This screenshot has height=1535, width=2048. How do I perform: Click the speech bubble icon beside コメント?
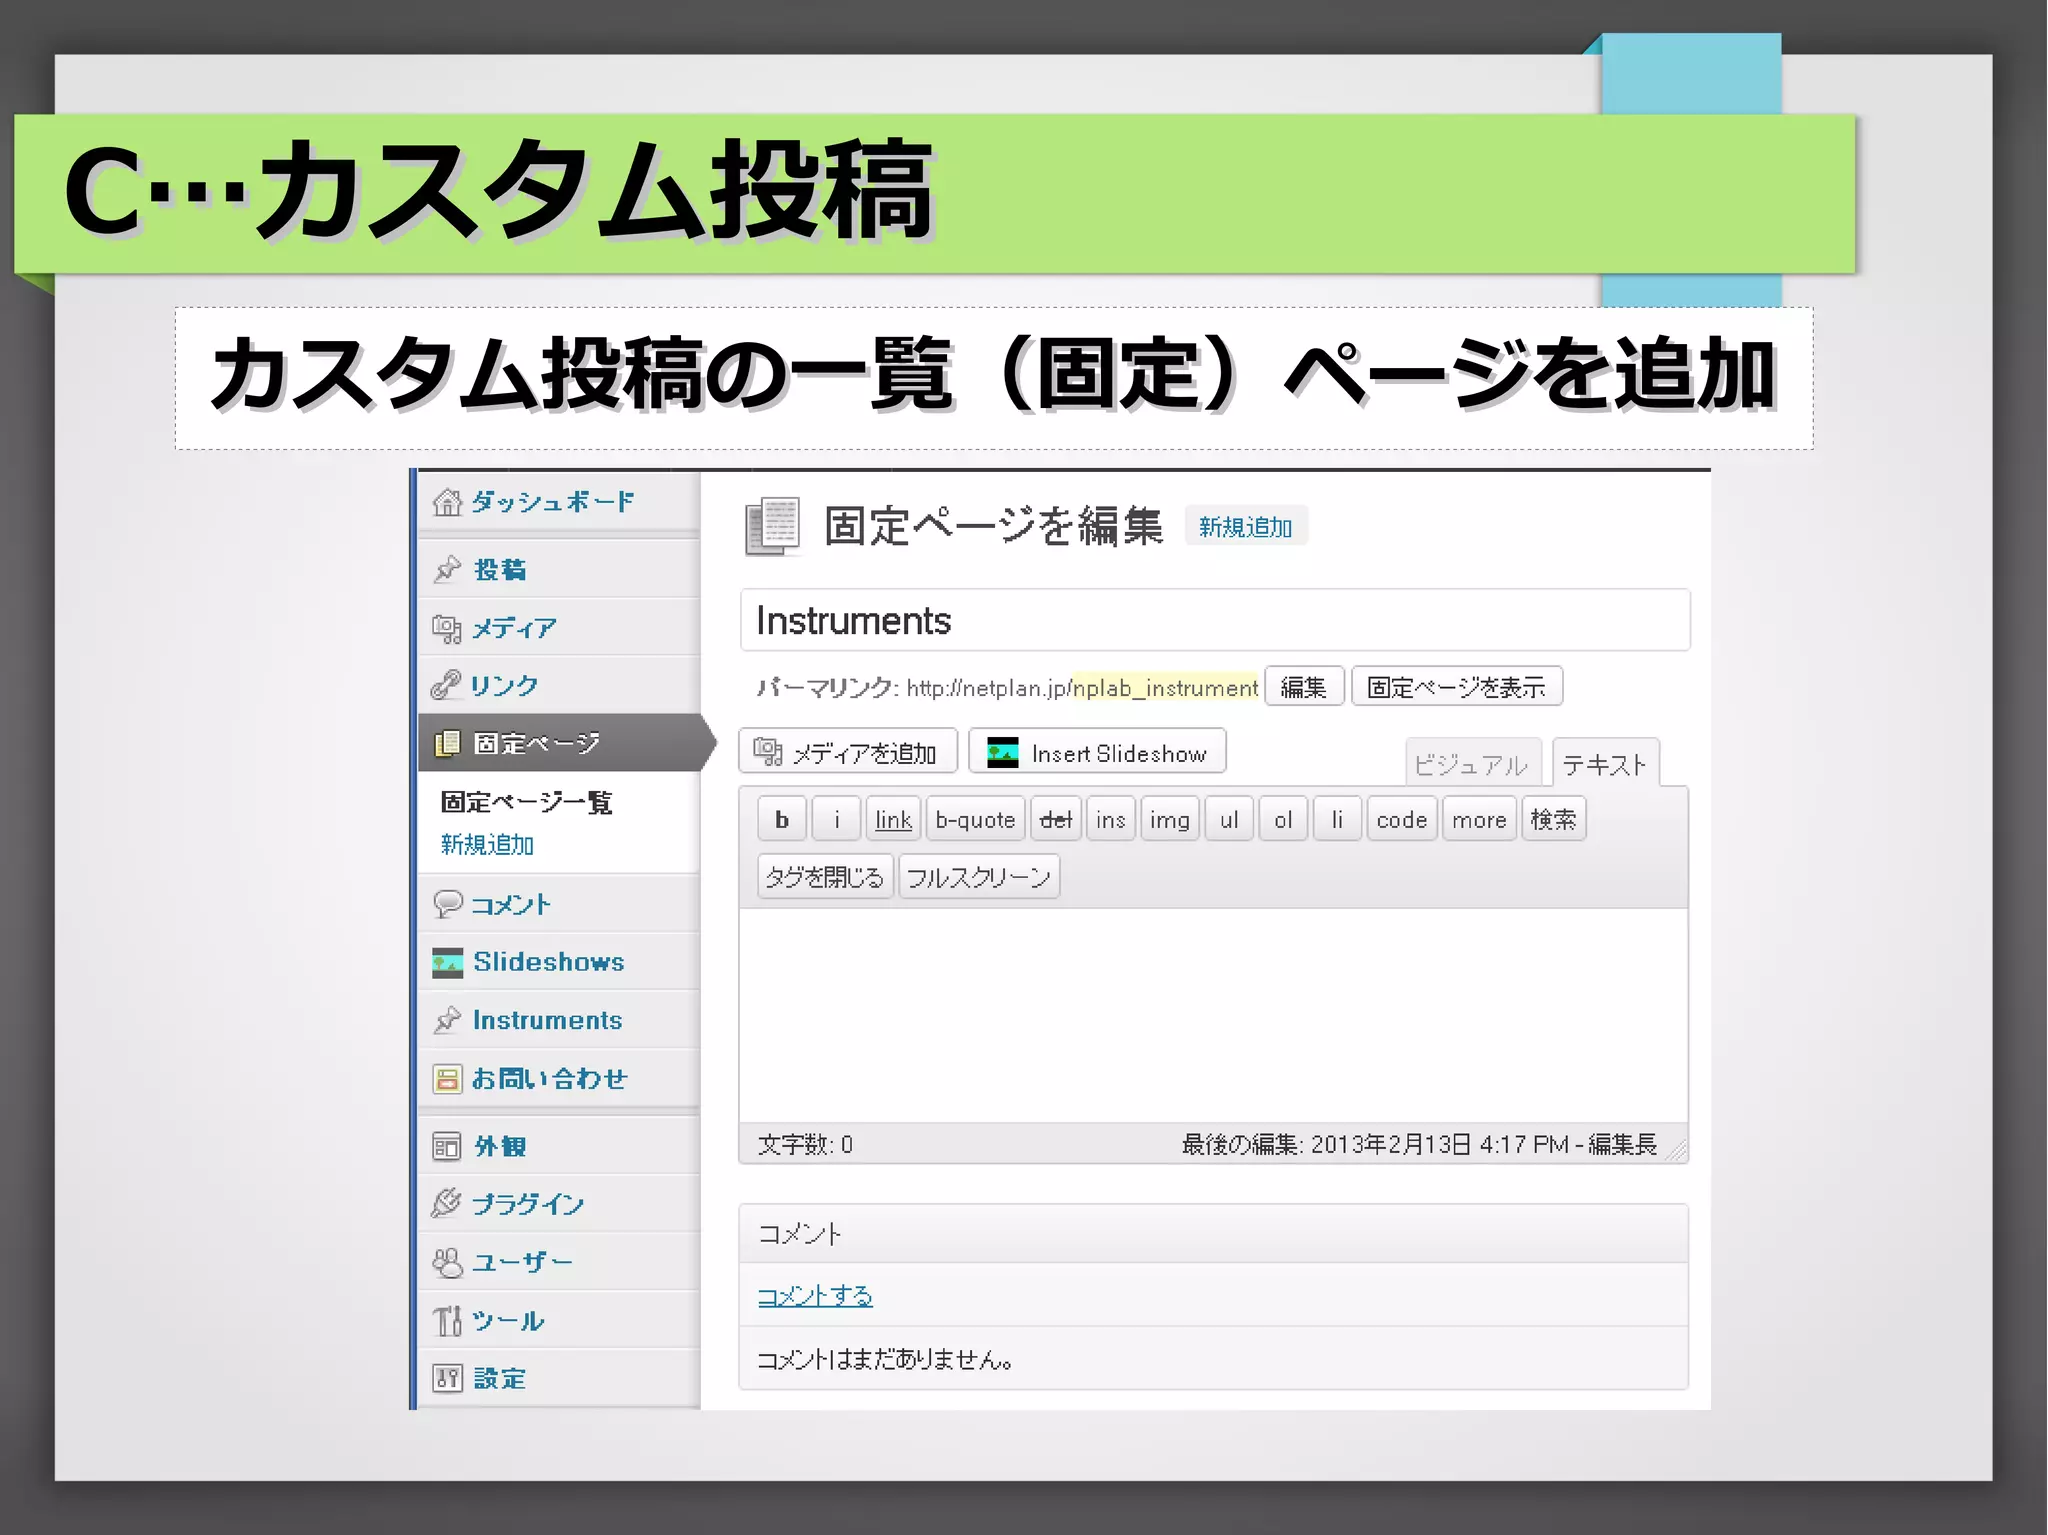point(447,904)
